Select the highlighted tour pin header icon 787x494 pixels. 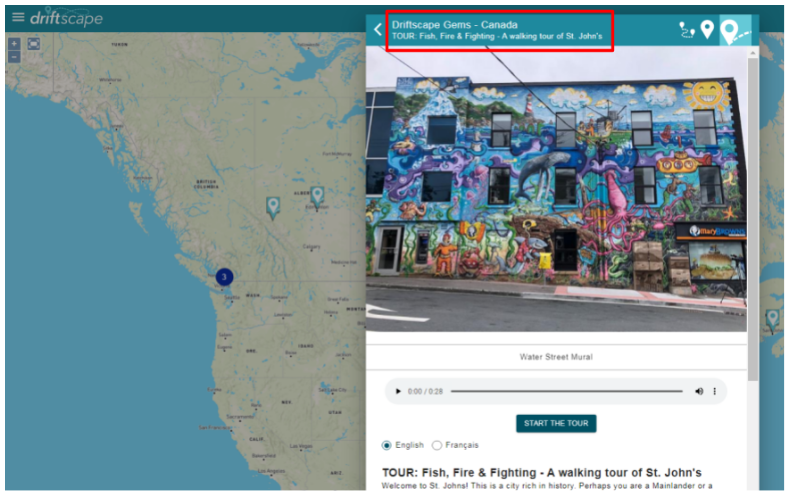click(735, 30)
